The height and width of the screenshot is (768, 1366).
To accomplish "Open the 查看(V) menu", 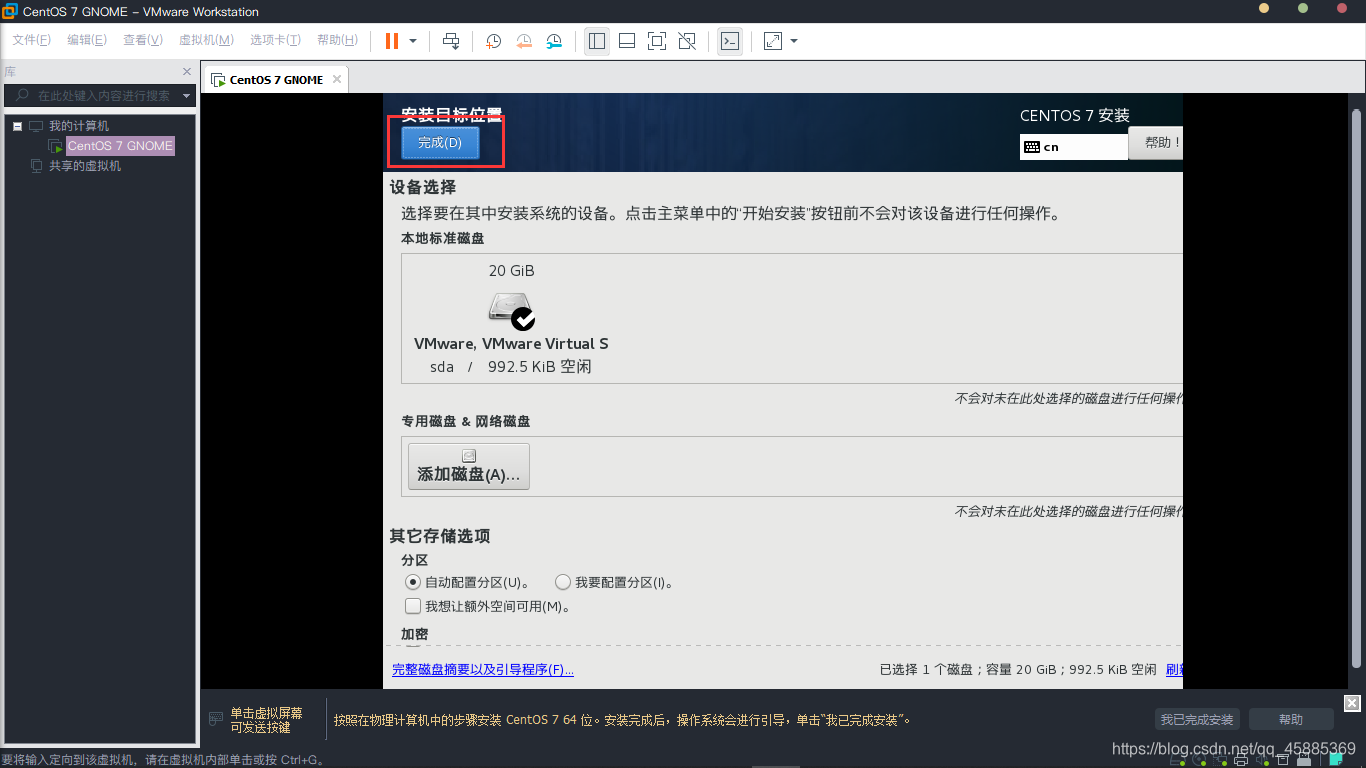I will [x=143, y=40].
